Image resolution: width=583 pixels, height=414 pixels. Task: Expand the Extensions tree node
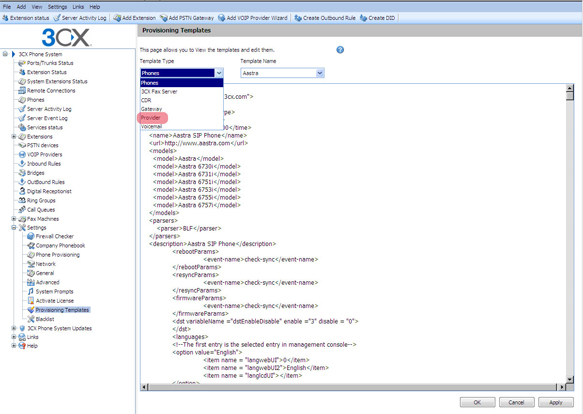coord(14,137)
